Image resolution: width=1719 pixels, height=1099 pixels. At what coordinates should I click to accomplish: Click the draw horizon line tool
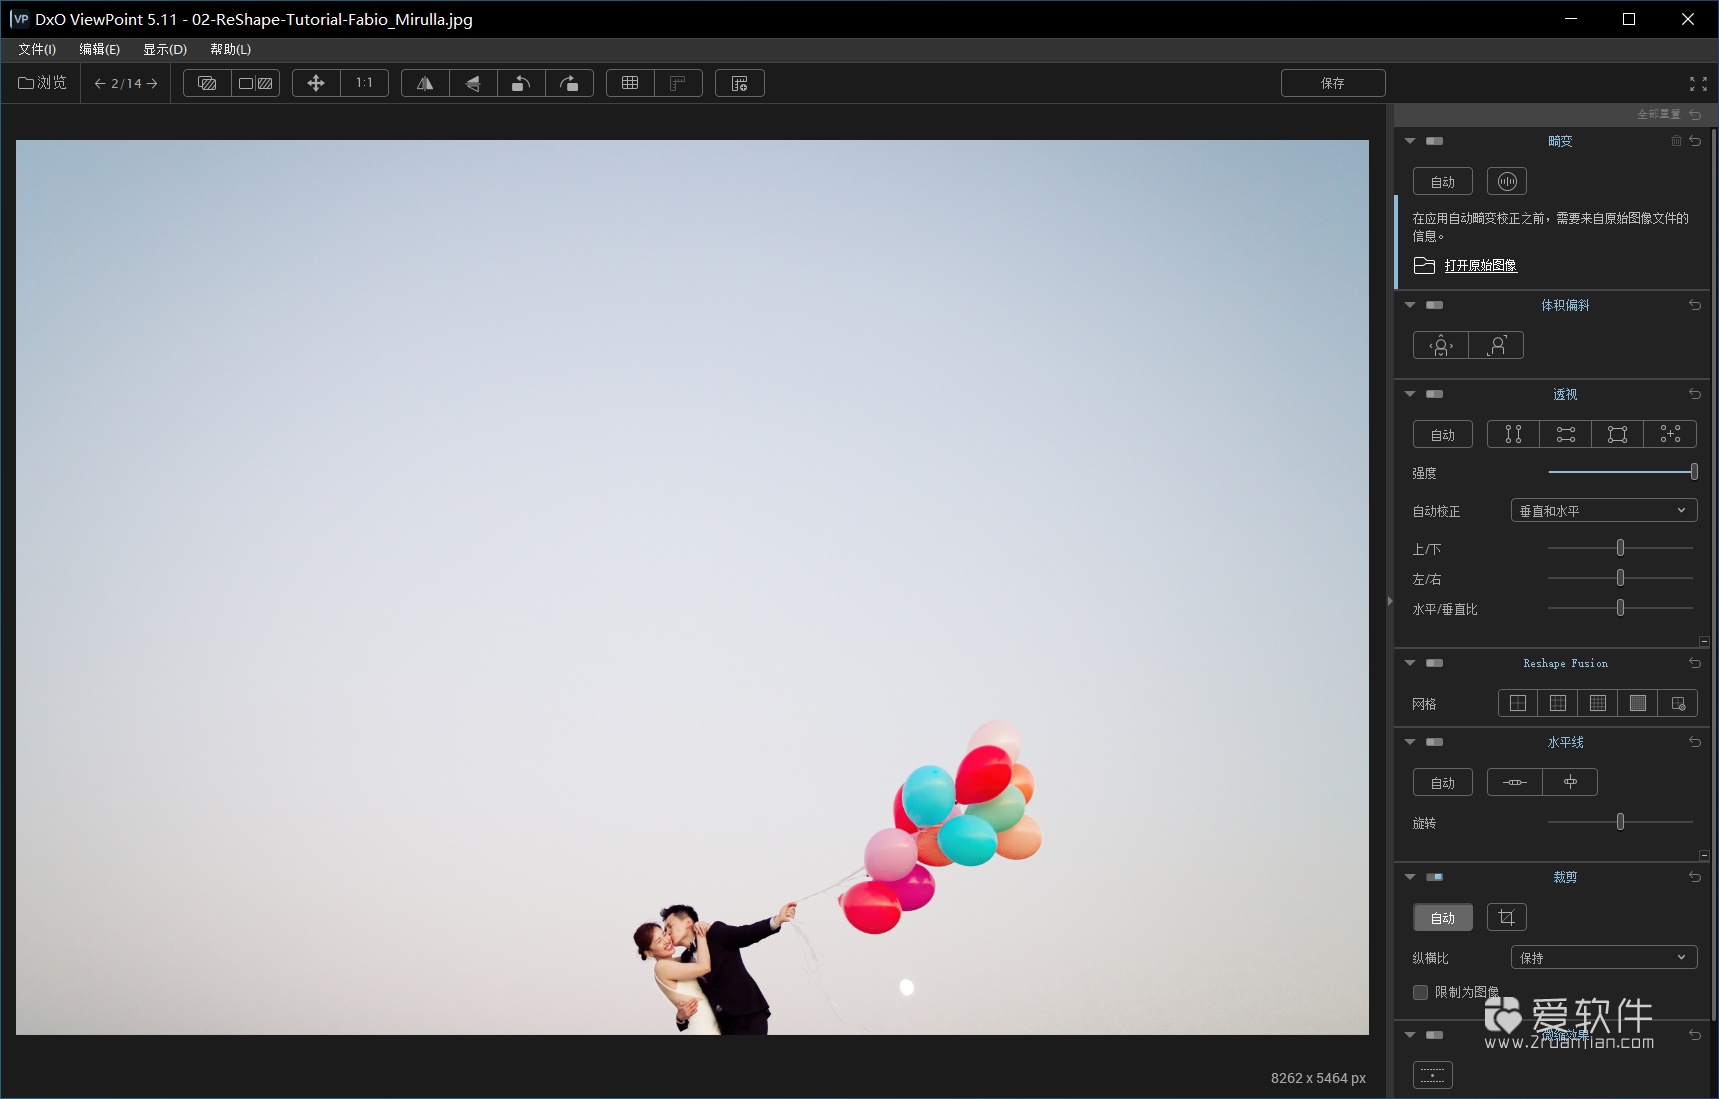[x=1514, y=783]
